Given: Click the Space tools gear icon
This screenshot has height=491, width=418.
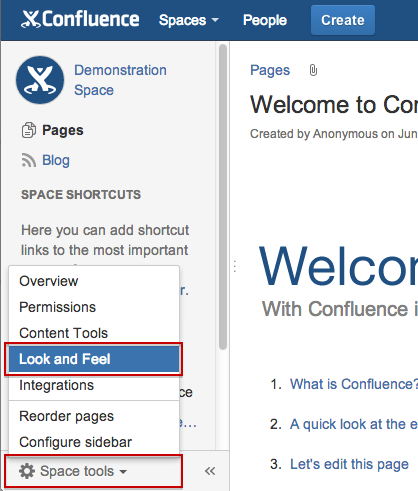Looking at the screenshot, I should click(x=27, y=471).
